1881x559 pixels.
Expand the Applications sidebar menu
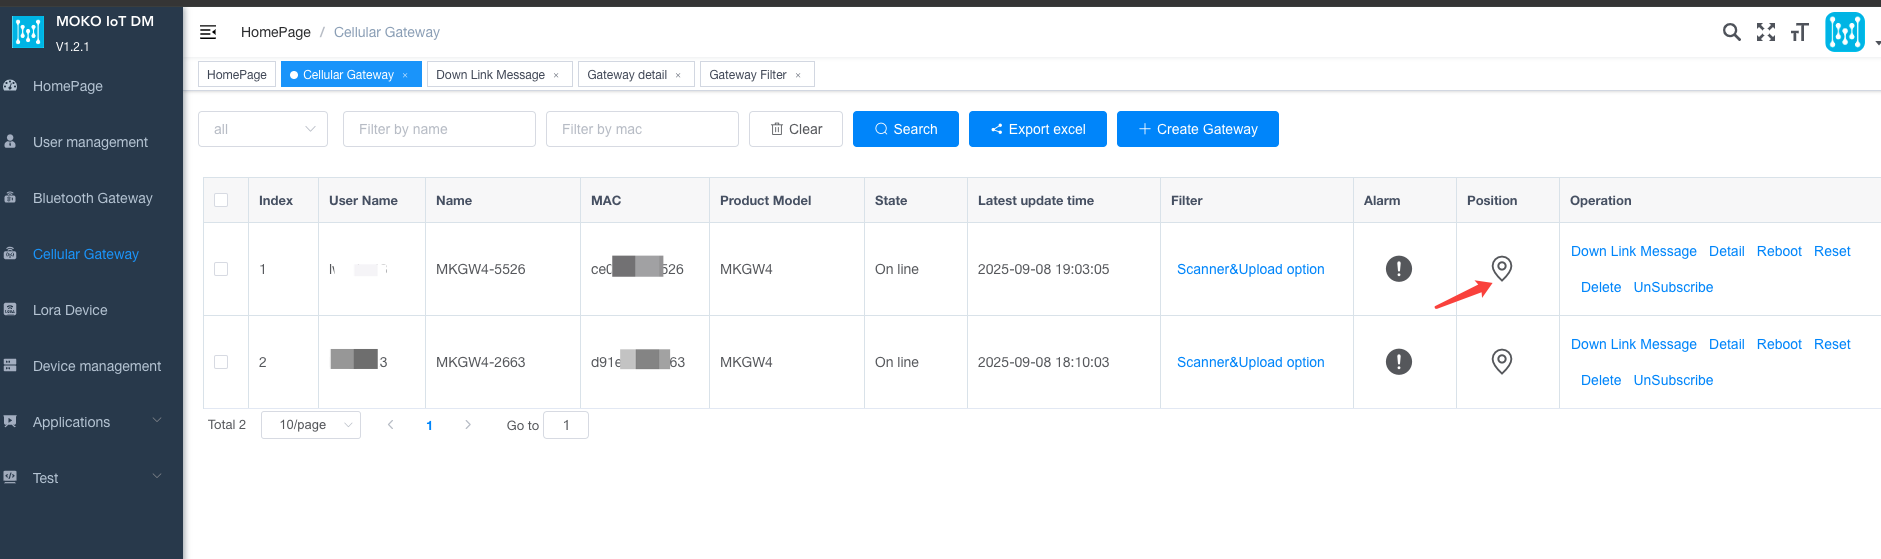(x=91, y=422)
